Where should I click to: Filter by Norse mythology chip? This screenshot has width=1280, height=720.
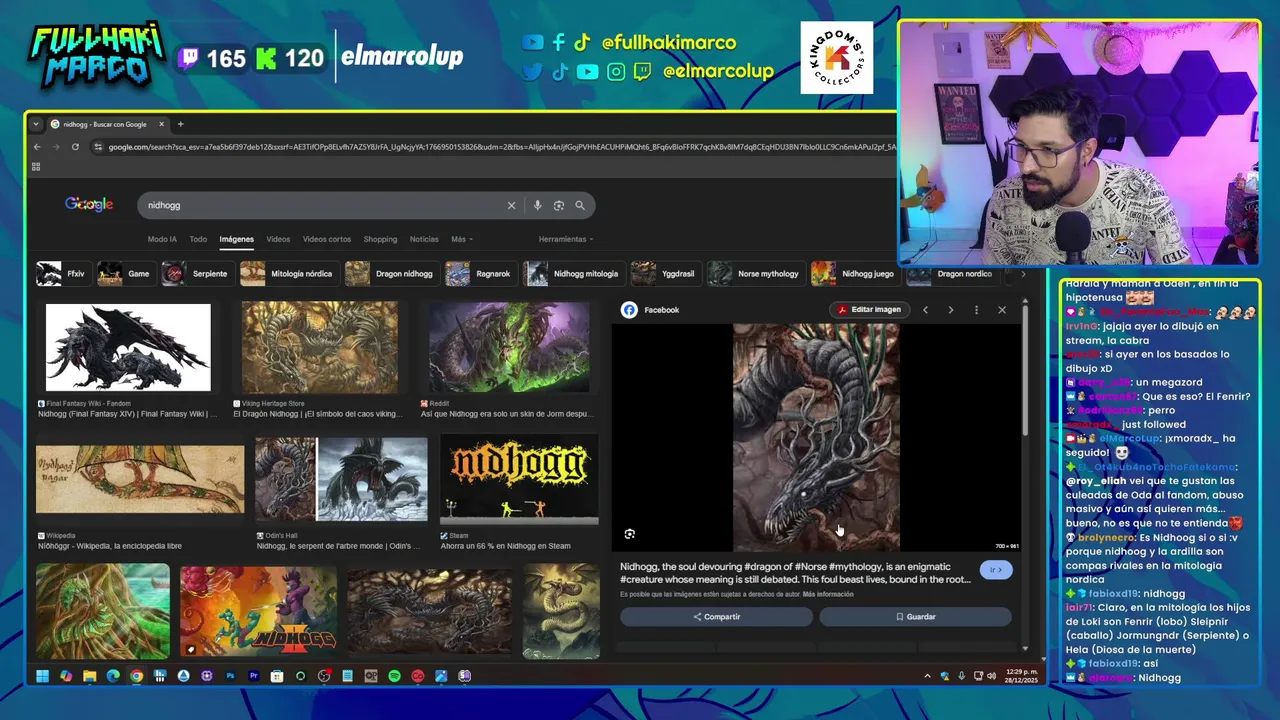(756, 274)
